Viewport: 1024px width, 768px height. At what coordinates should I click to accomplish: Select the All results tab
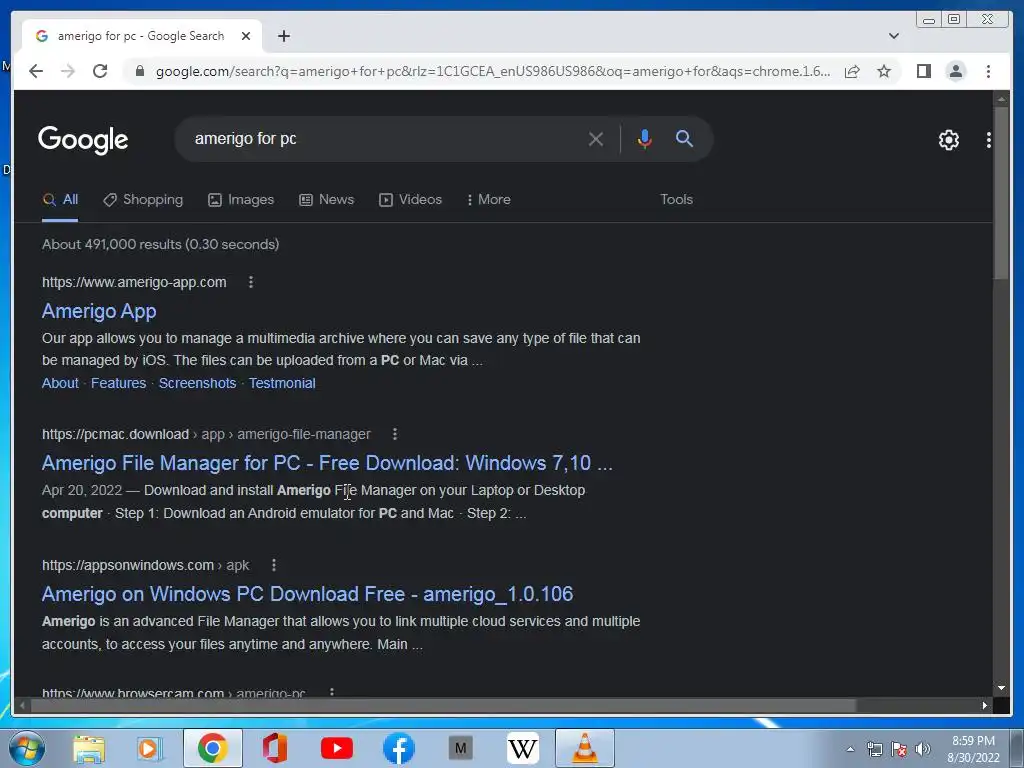coord(60,200)
